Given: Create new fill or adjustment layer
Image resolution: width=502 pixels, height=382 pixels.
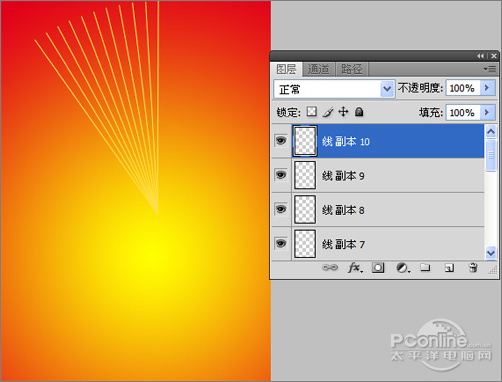Looking at the screenshot, I should 403,268.
